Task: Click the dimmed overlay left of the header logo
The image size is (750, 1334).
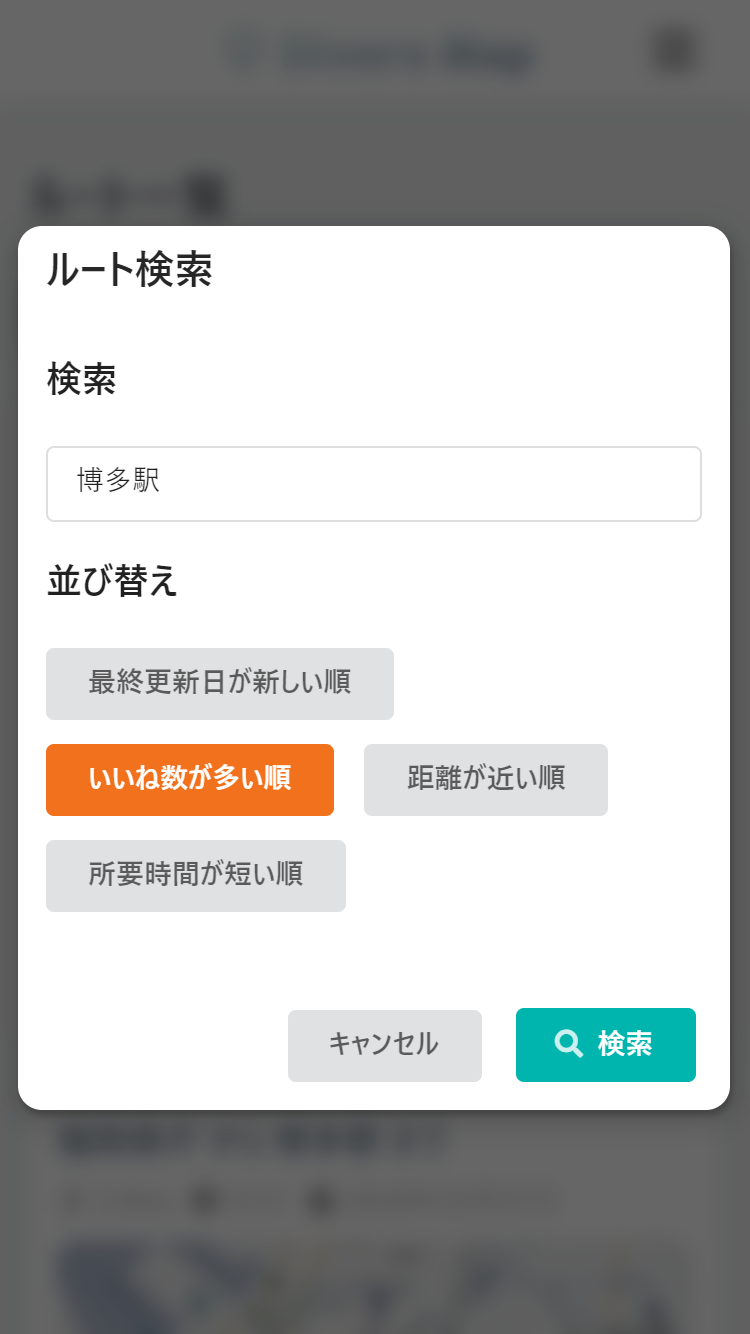Action: point(100,52)
